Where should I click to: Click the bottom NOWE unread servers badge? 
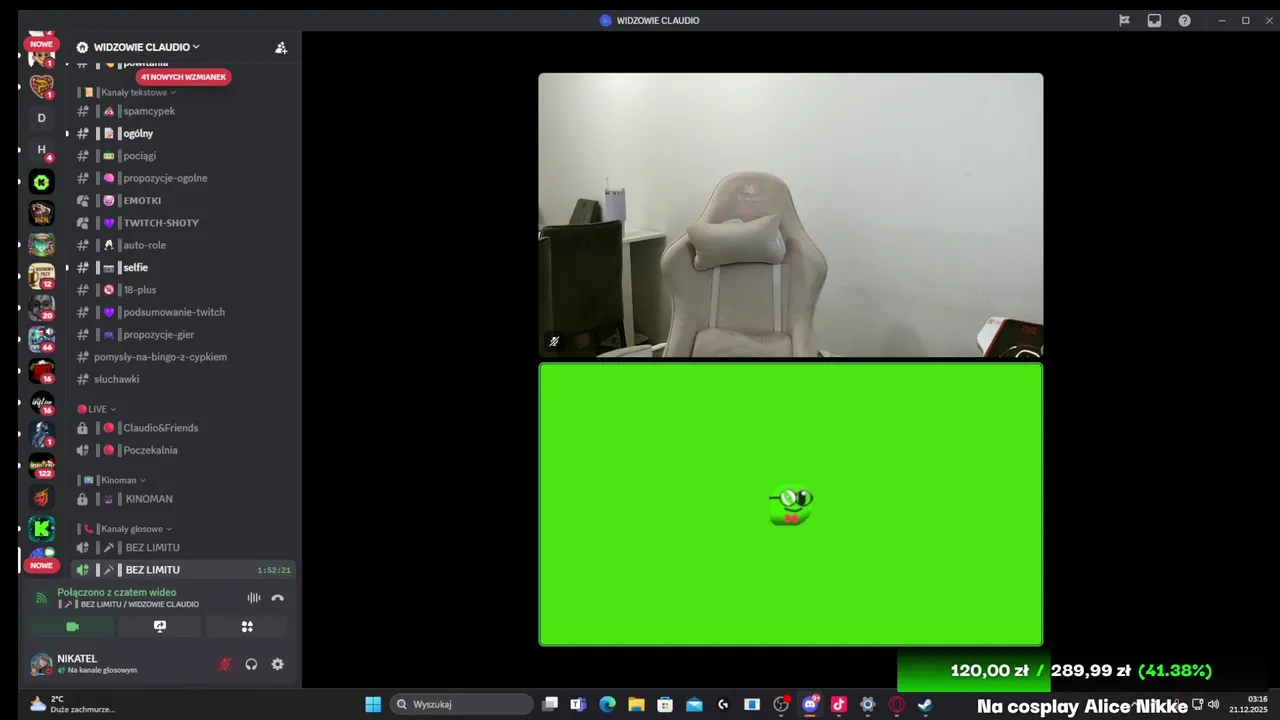[41, 565]
